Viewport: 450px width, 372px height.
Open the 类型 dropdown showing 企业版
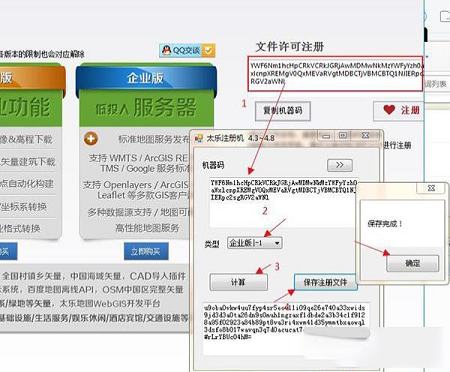pyautogui.click(x=255, y=243)
